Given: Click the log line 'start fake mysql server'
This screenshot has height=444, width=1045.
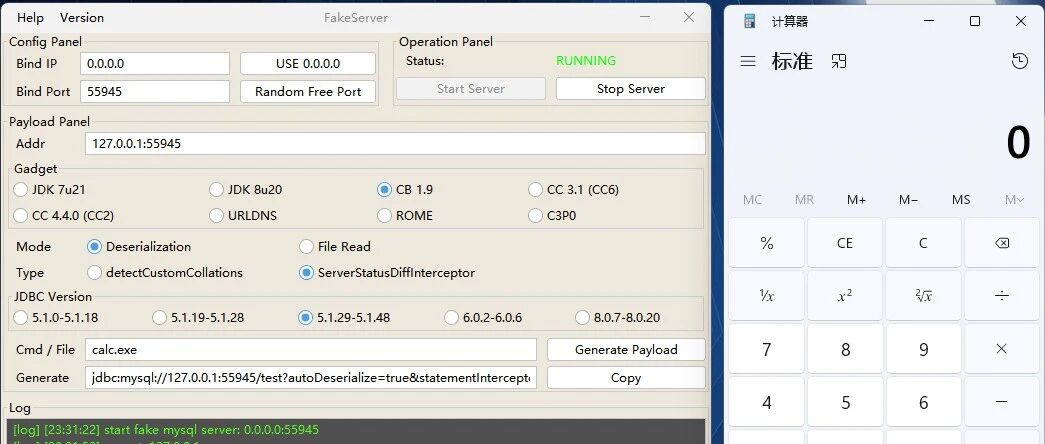Looking at the screenshot, I should [166, 429].
